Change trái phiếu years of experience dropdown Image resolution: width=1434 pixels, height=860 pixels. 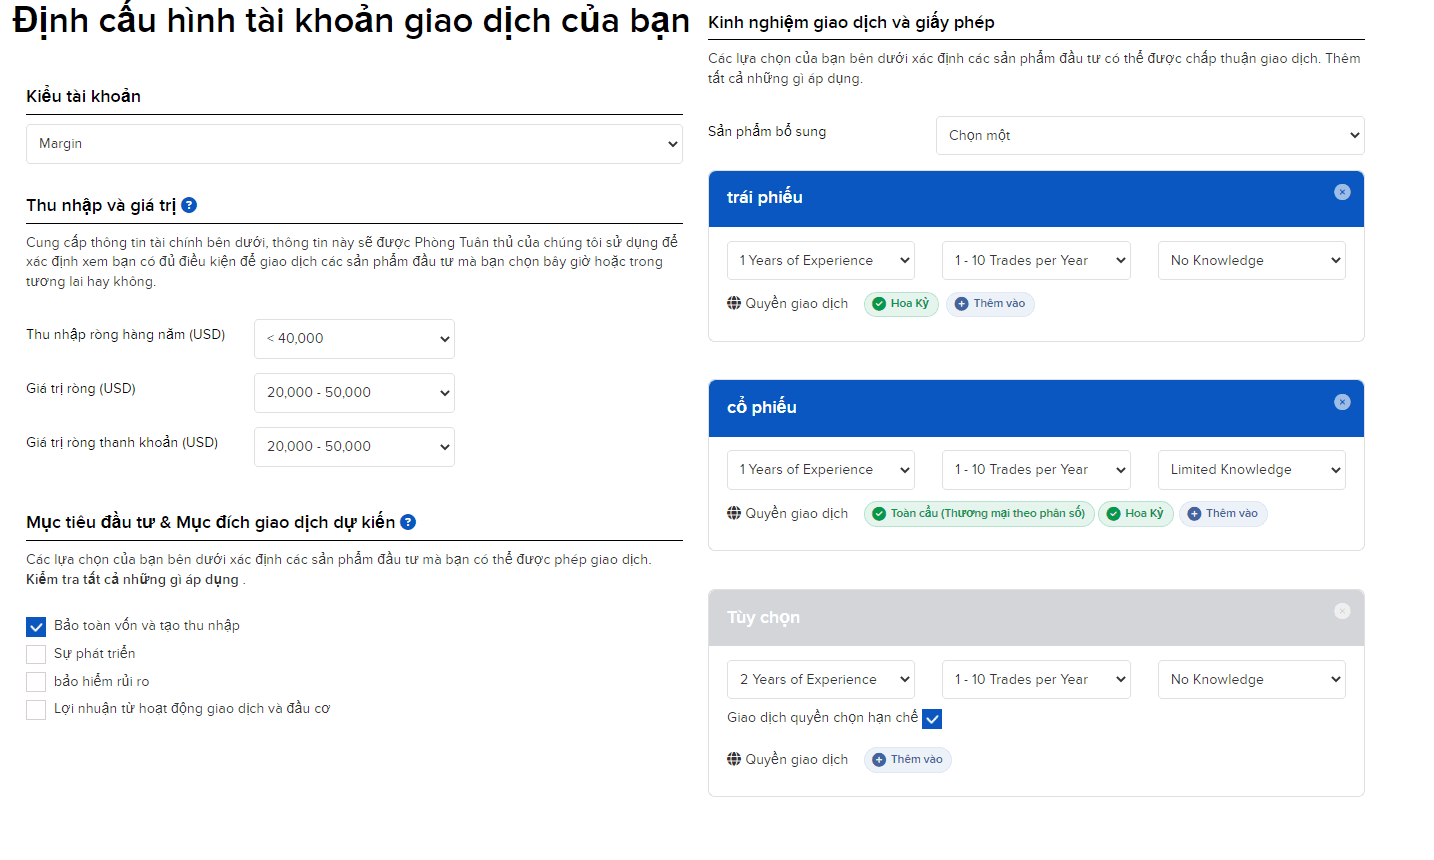821,260
